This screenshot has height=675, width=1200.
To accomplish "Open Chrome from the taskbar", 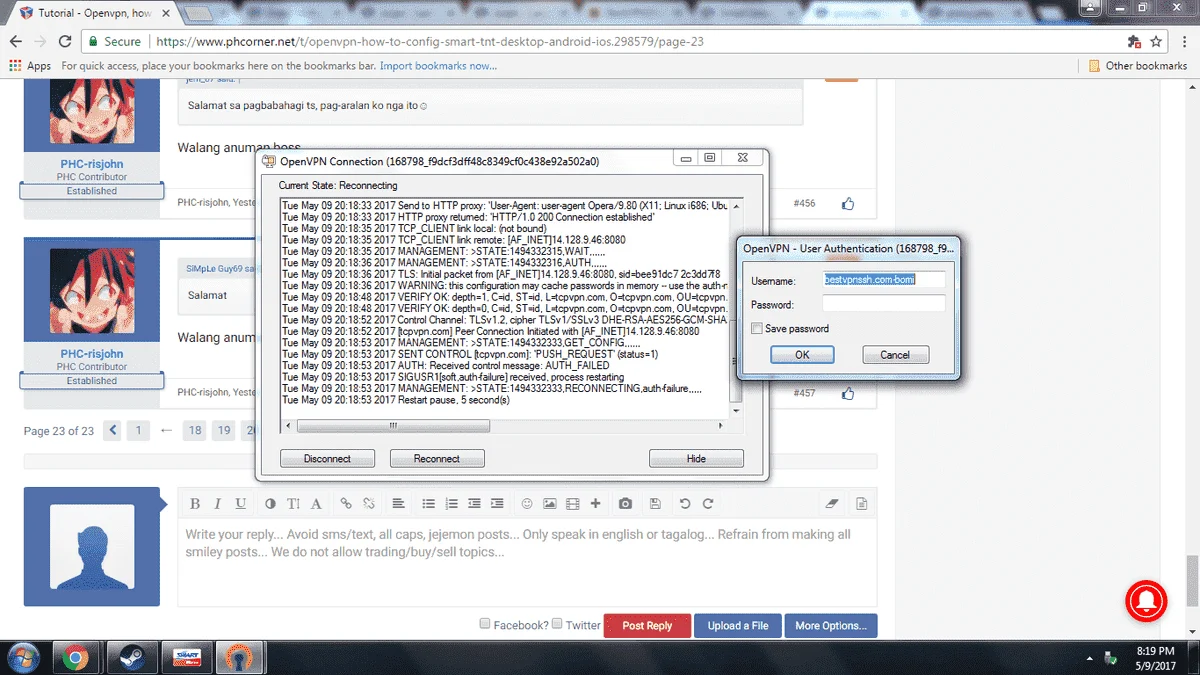I will [x=74, y=657].
